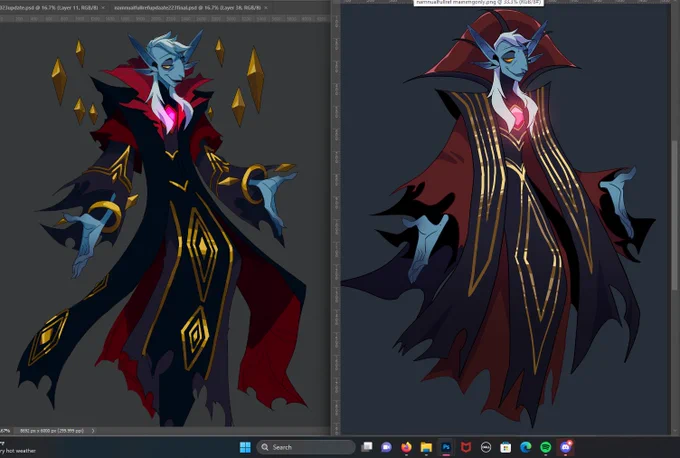Open the hot weather widget on taskbar
Viewport: 680px width, 458px height.
[x=18, y=448]
